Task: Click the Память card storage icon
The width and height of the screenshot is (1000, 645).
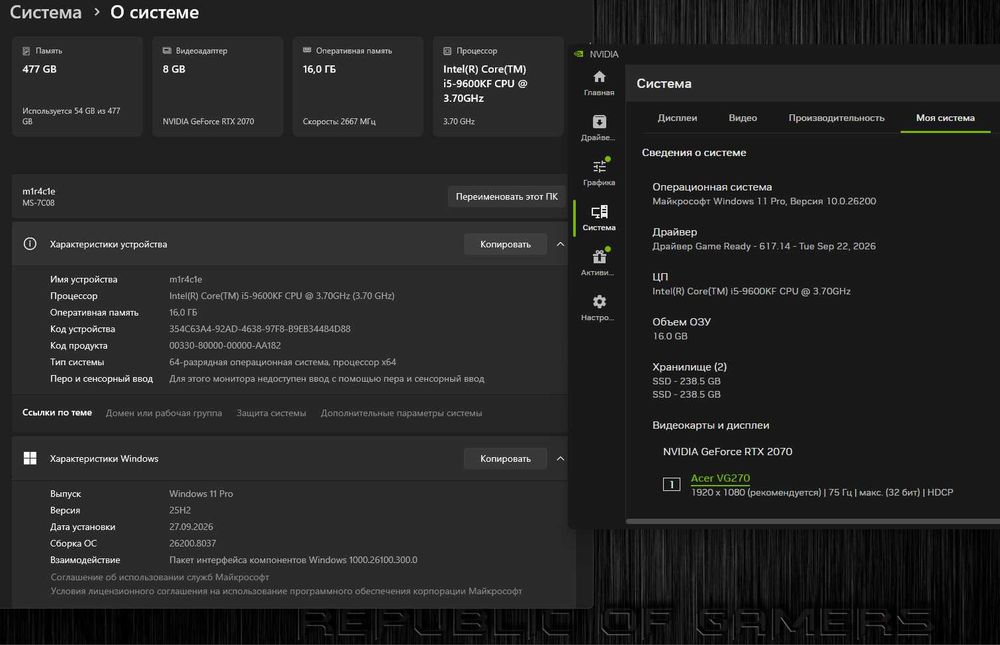Action: coord(26,50)
